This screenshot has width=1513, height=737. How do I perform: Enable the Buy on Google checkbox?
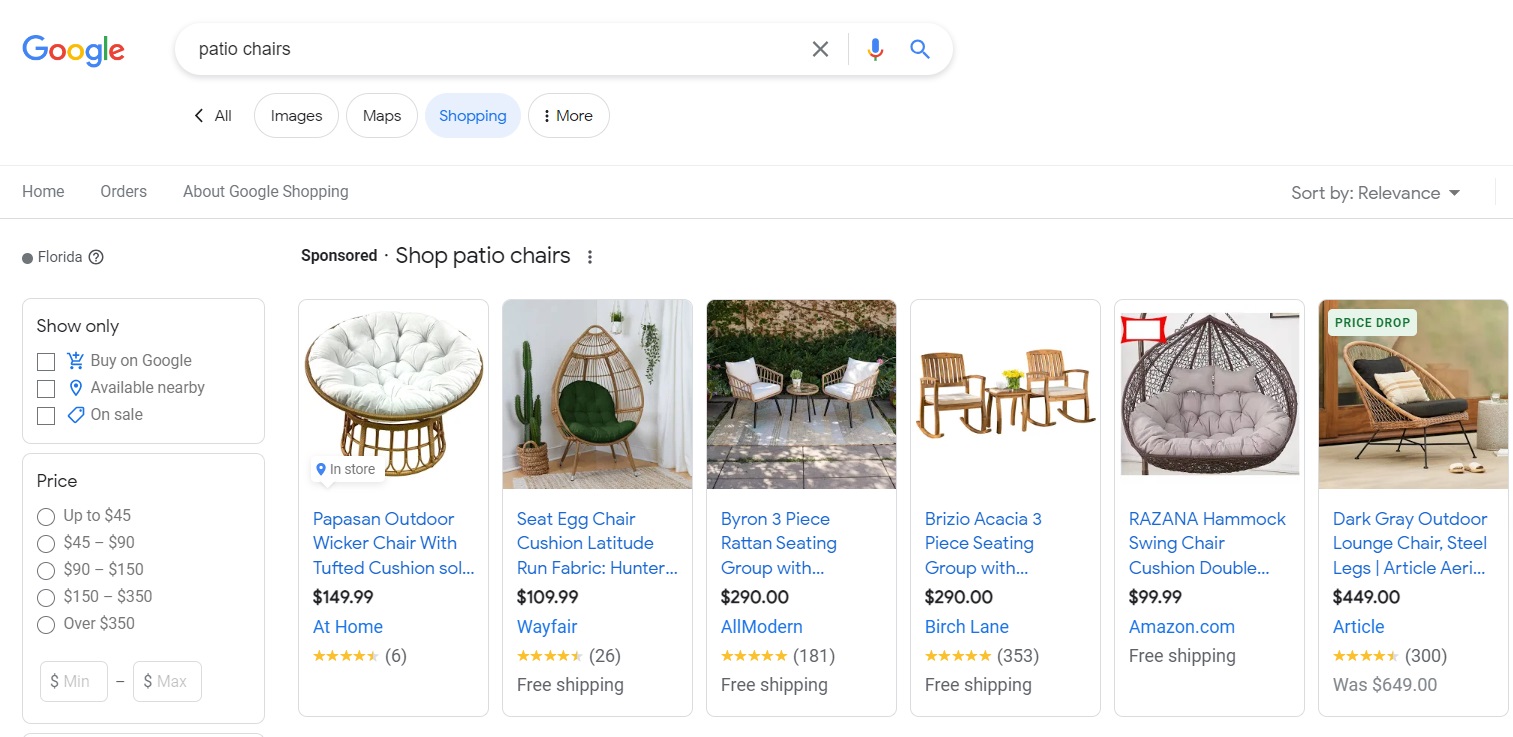pos(46,361)
